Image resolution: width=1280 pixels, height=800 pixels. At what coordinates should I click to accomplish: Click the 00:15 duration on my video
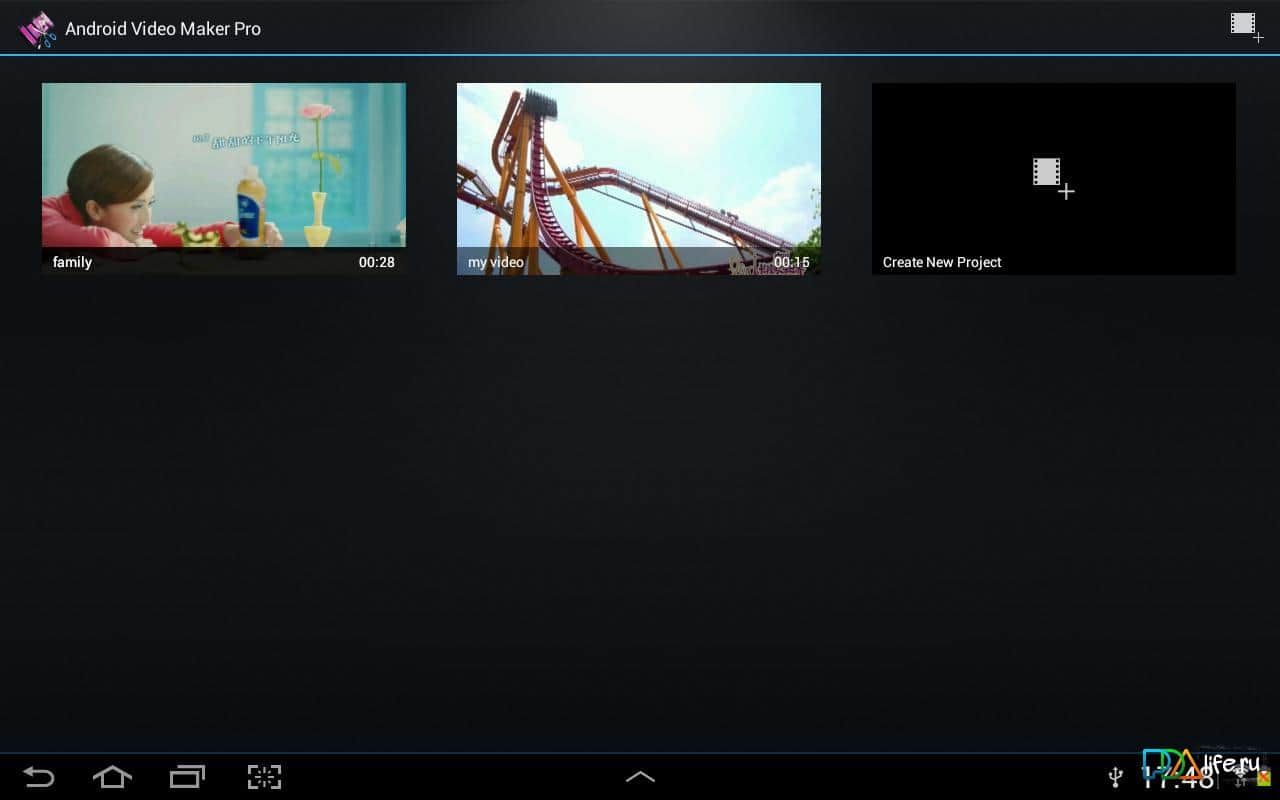(x=791, y=262)
